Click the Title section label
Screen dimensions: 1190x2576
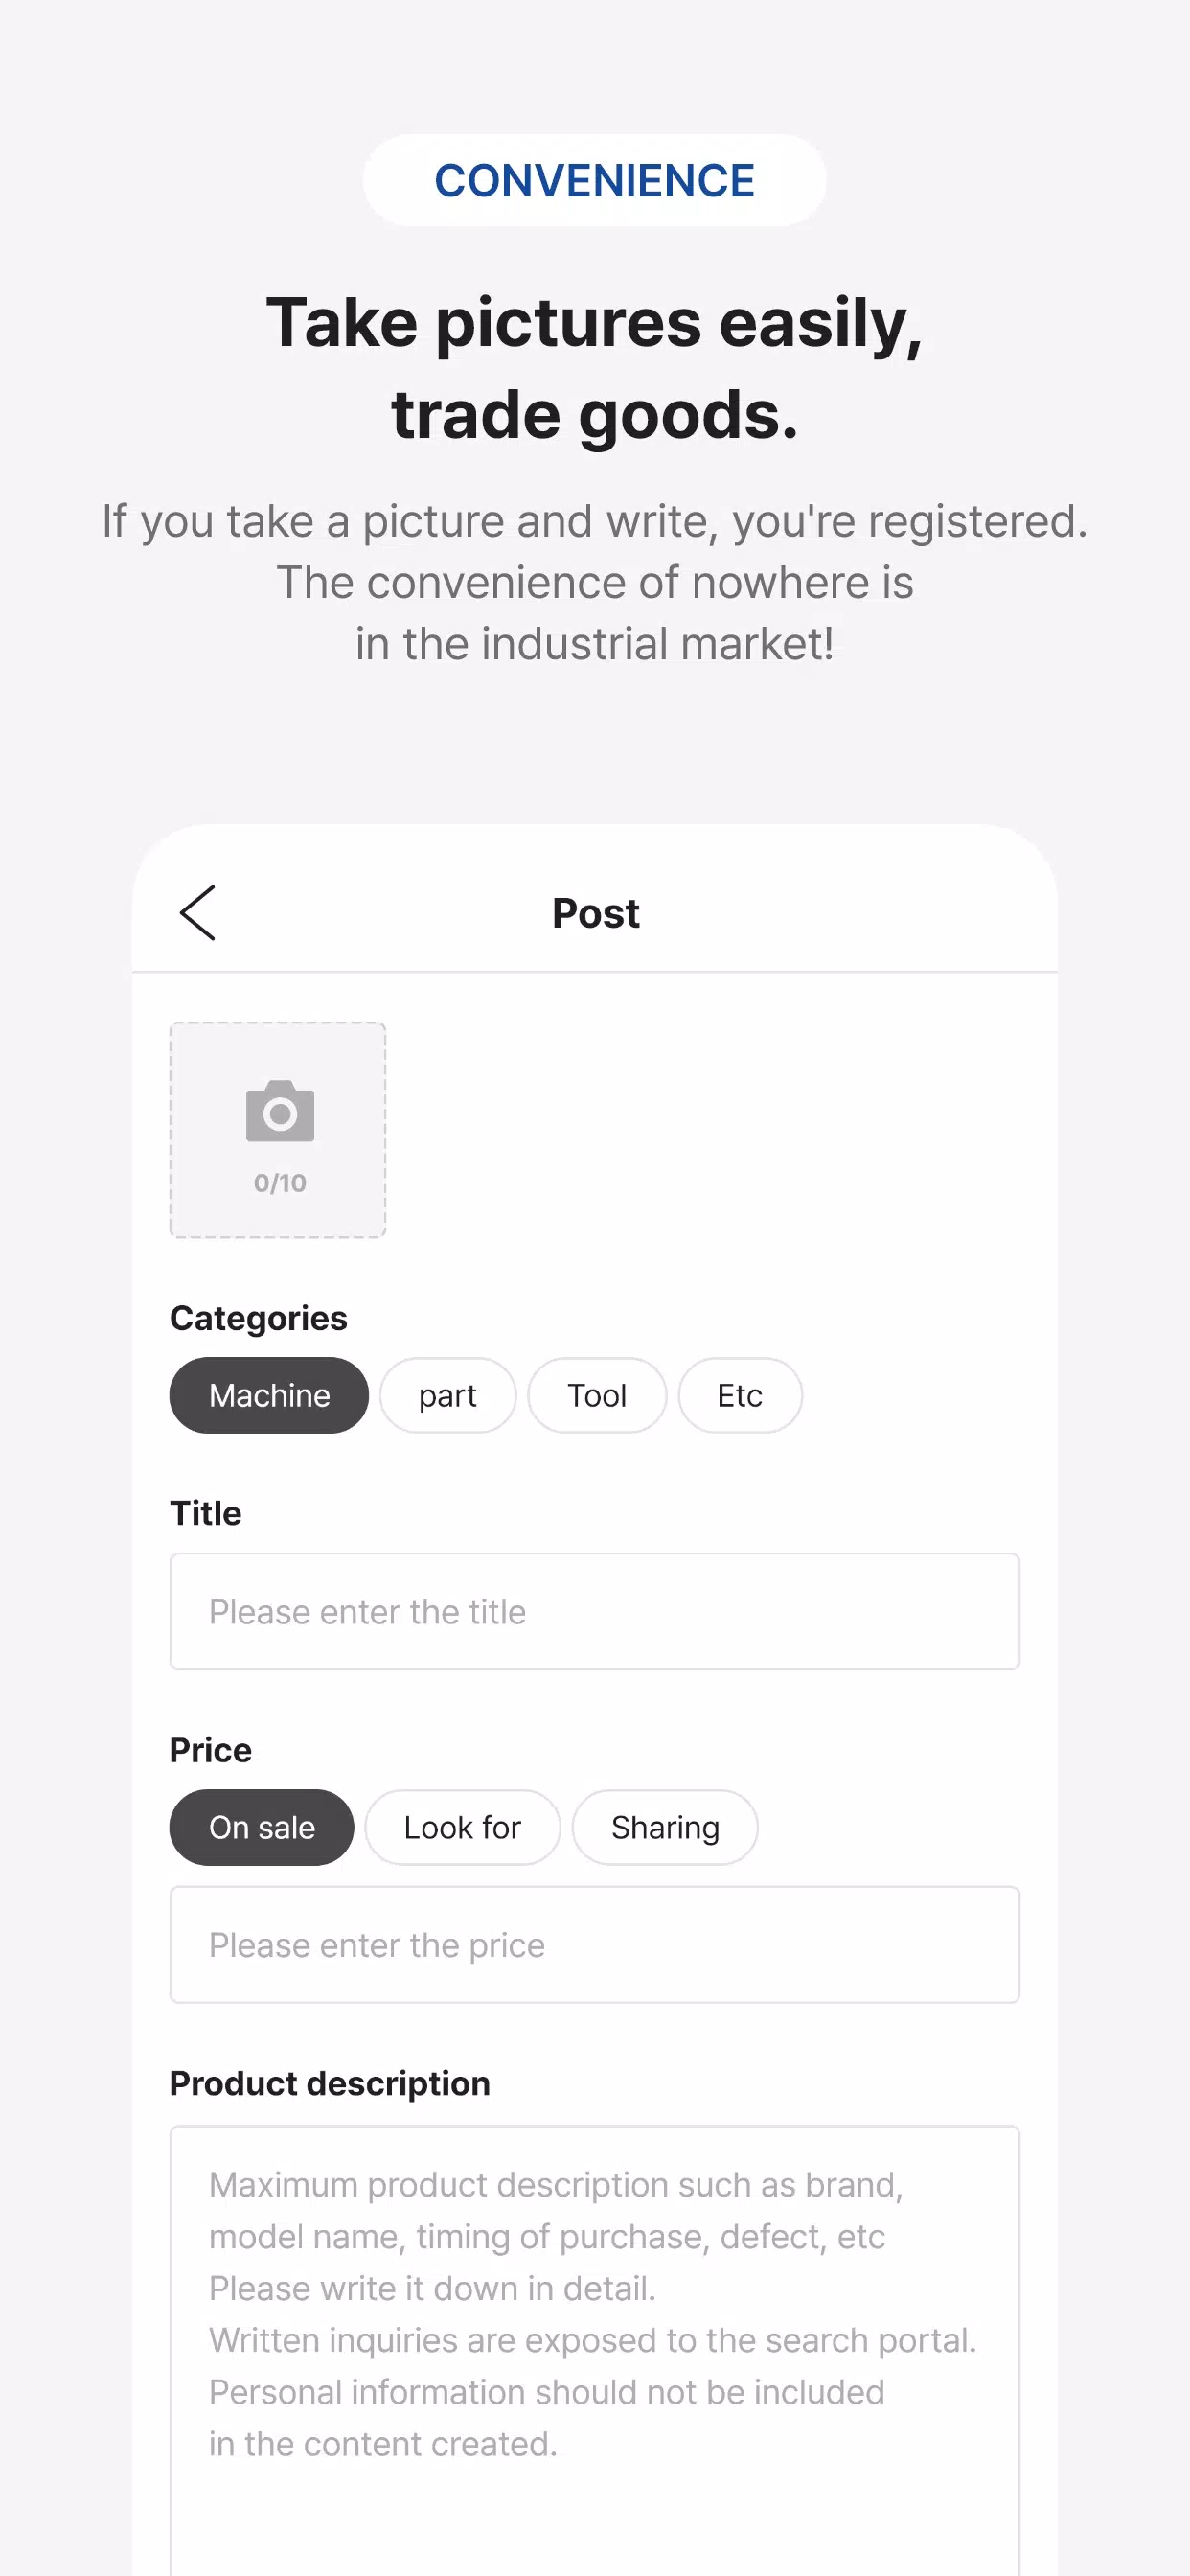(x=206, y=1513)
